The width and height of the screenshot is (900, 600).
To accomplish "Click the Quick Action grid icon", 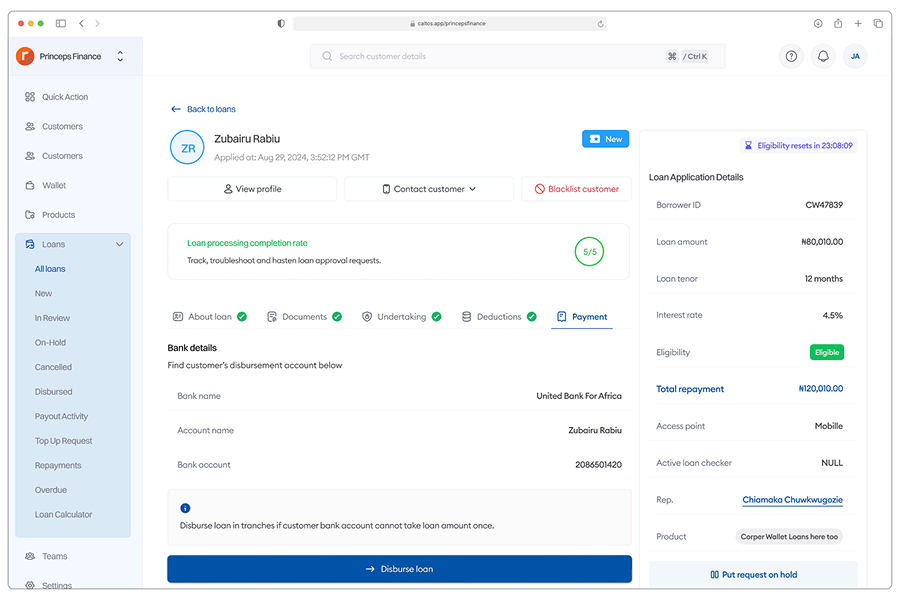I will (30, 97).
